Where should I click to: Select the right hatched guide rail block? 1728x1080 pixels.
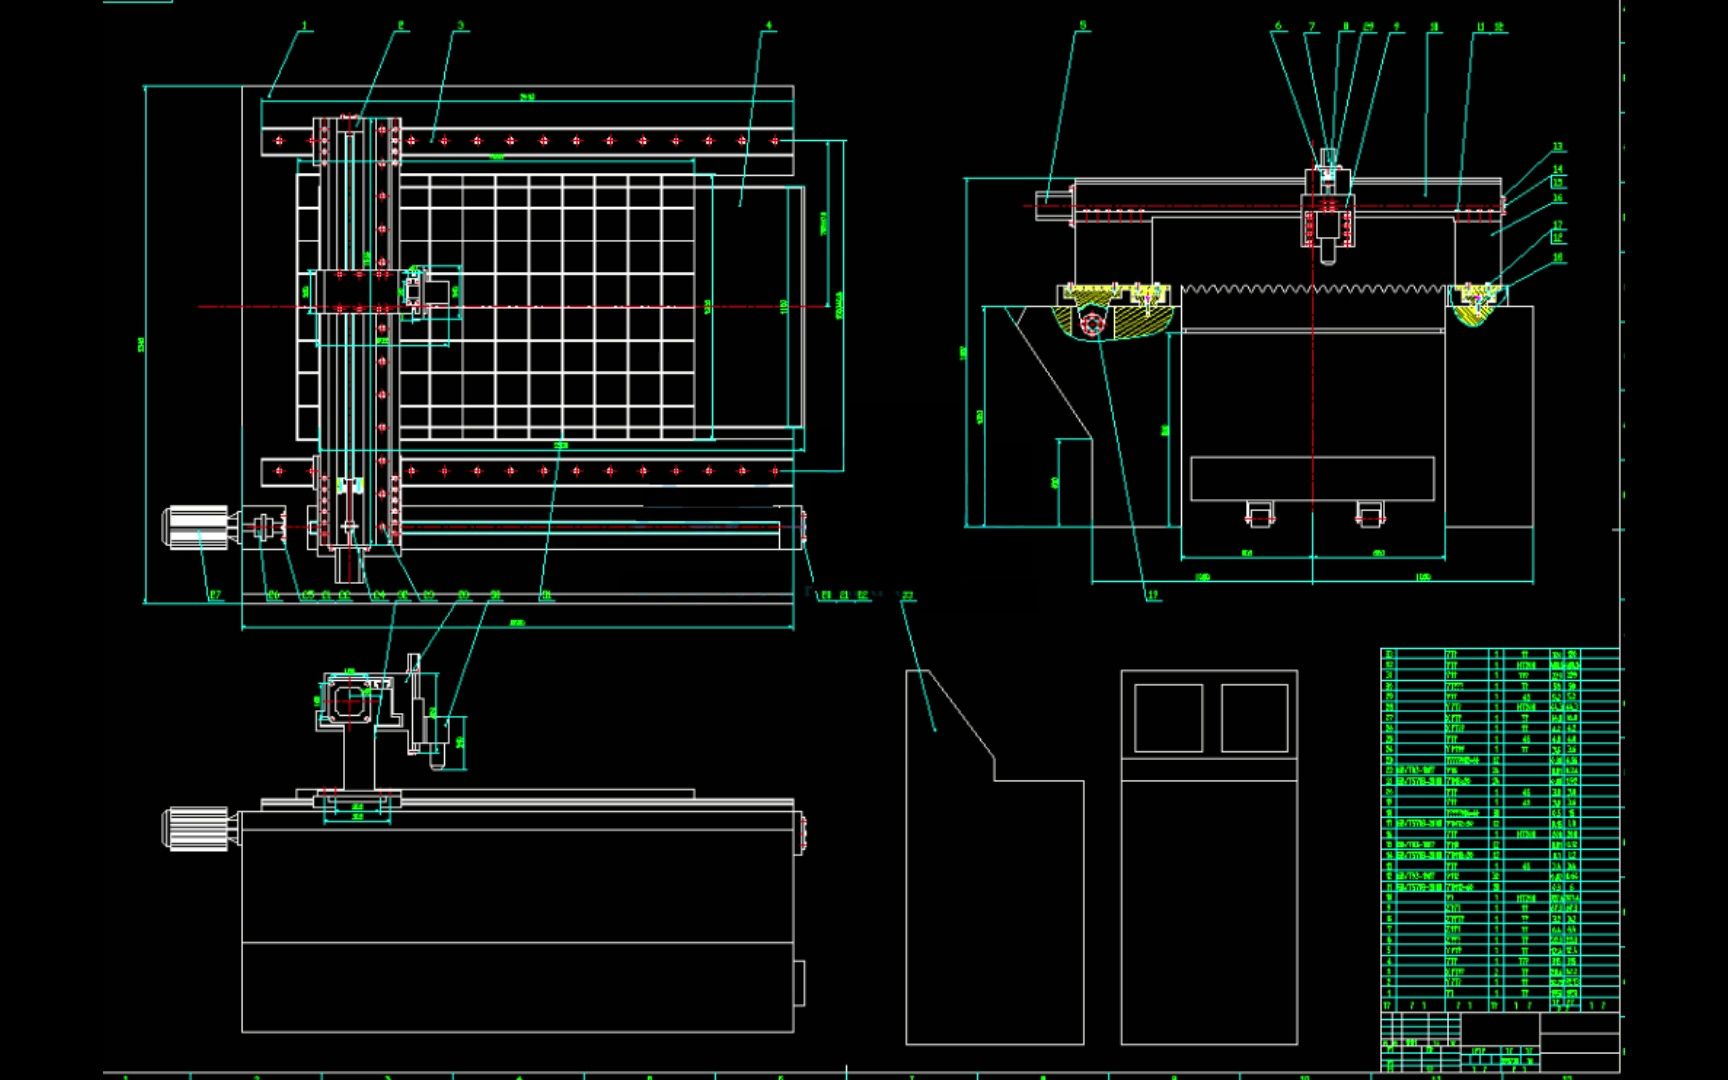(x=1477, y=304)
